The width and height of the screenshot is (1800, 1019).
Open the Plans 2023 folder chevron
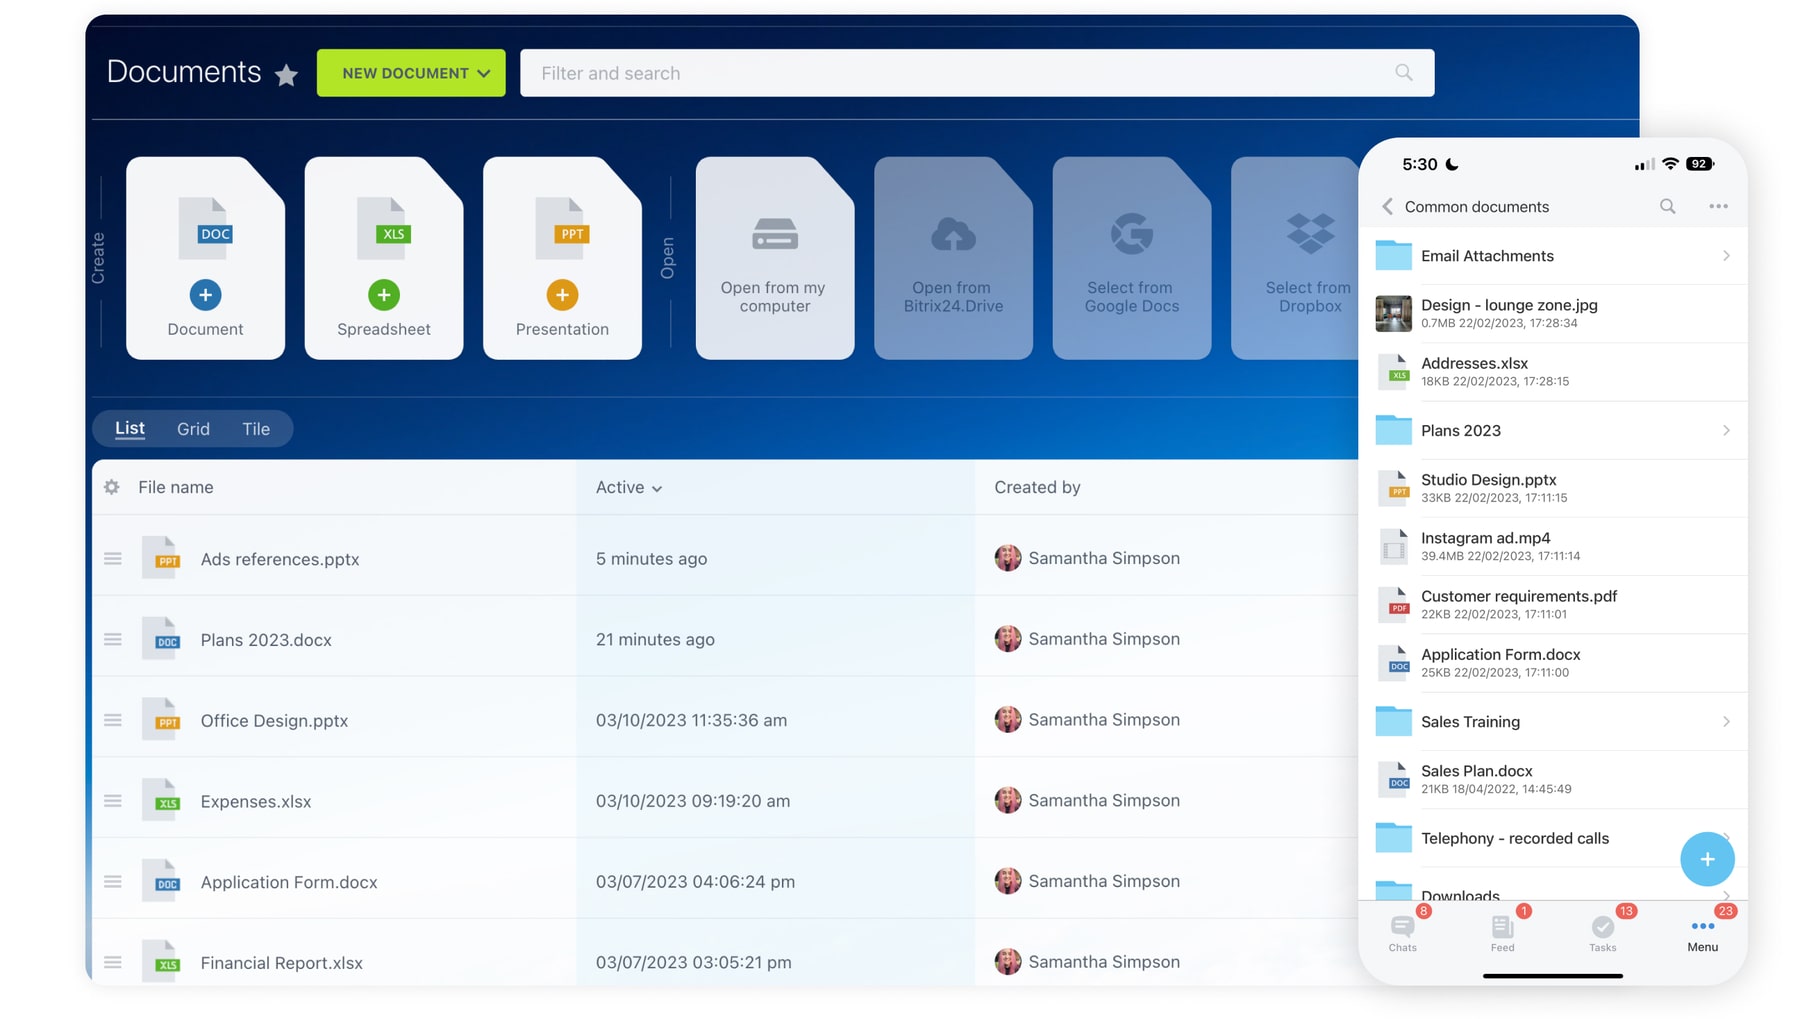tap(1726, 431)
